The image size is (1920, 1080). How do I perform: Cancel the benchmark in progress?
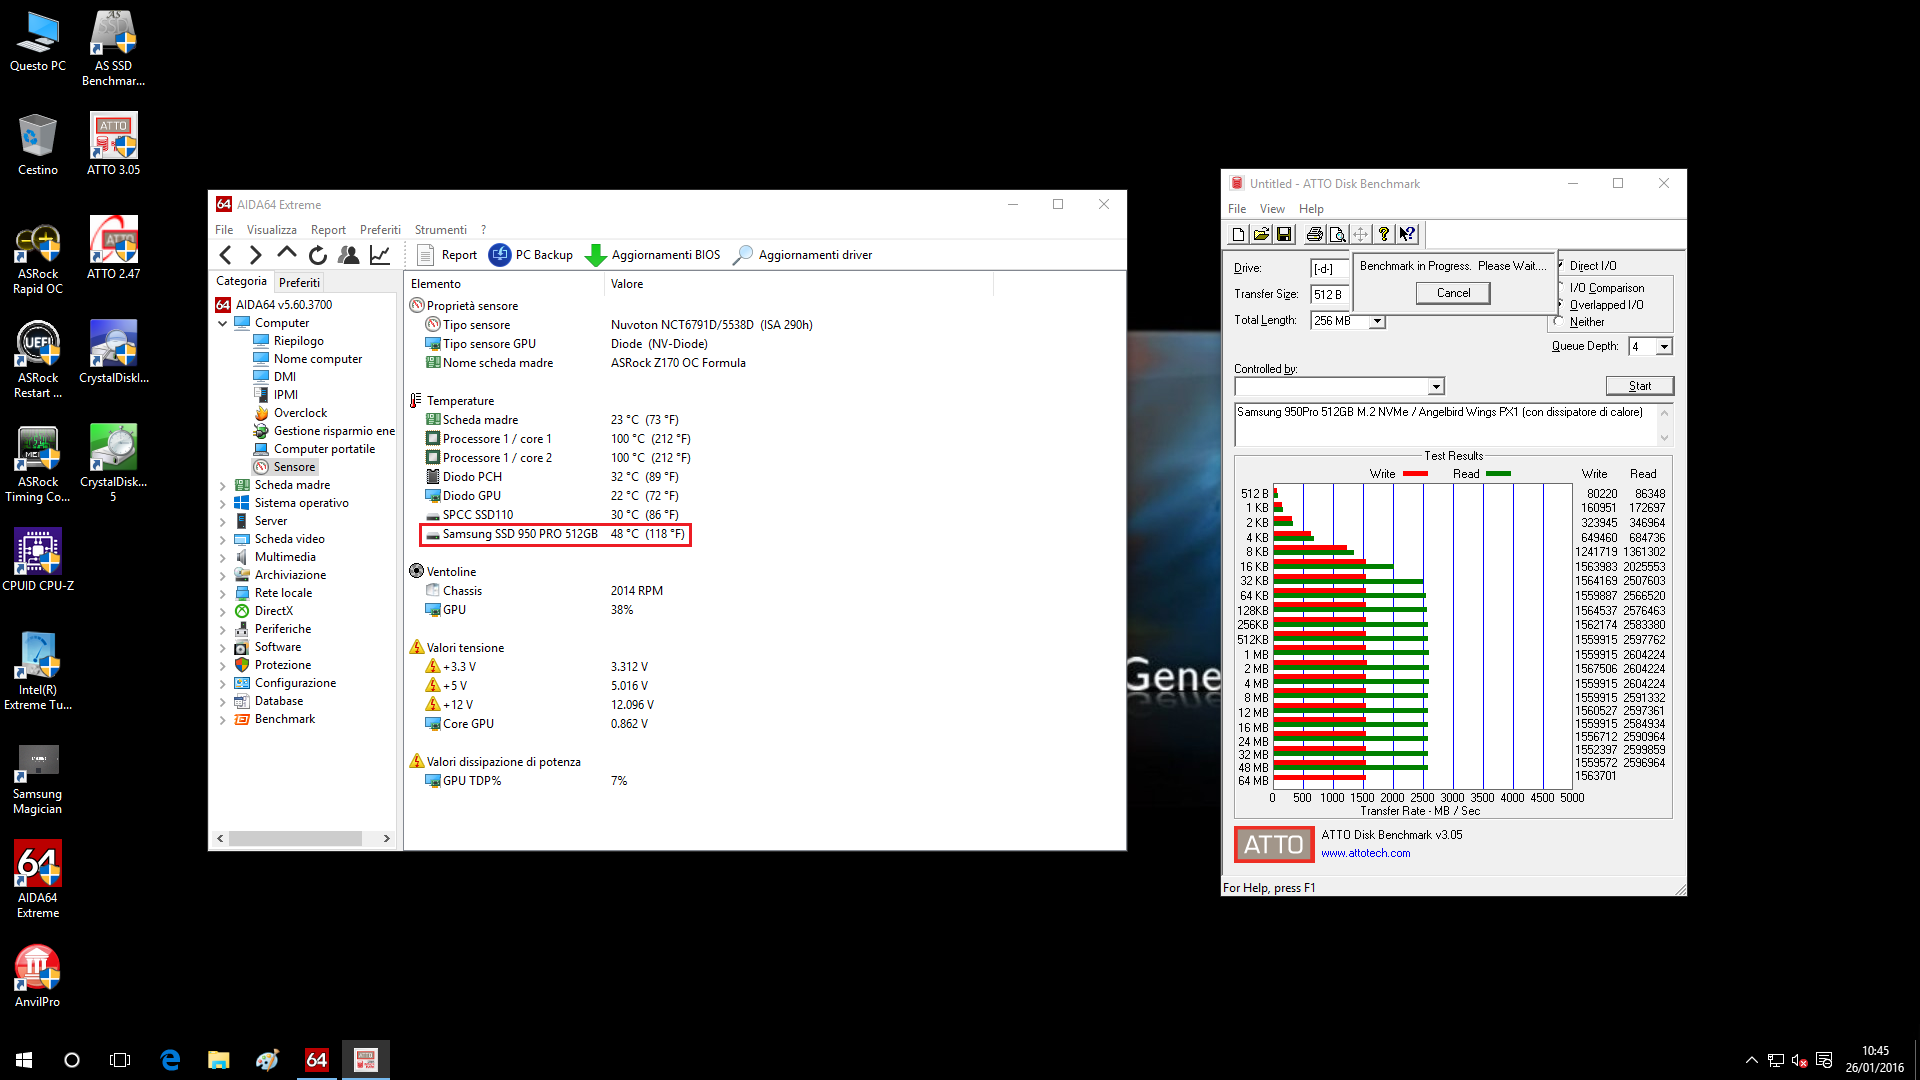coord(1453,293)
